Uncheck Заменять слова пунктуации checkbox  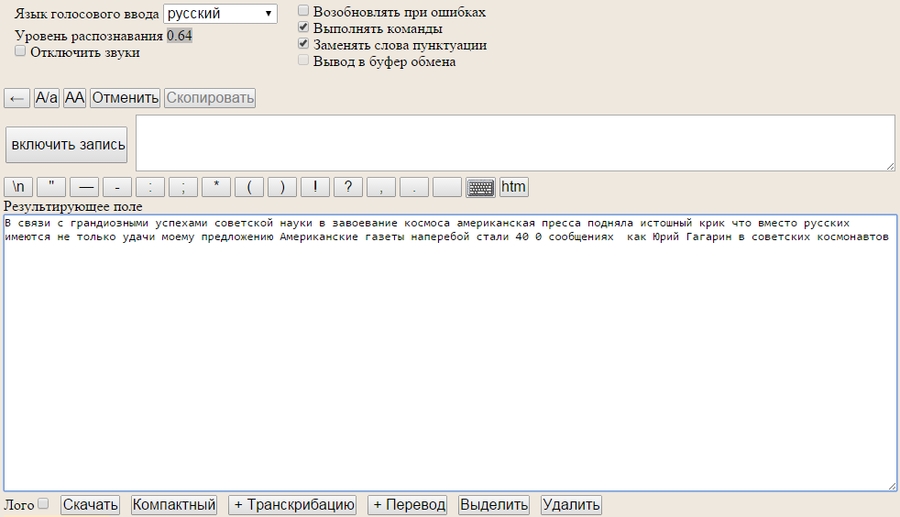(303, 44)
